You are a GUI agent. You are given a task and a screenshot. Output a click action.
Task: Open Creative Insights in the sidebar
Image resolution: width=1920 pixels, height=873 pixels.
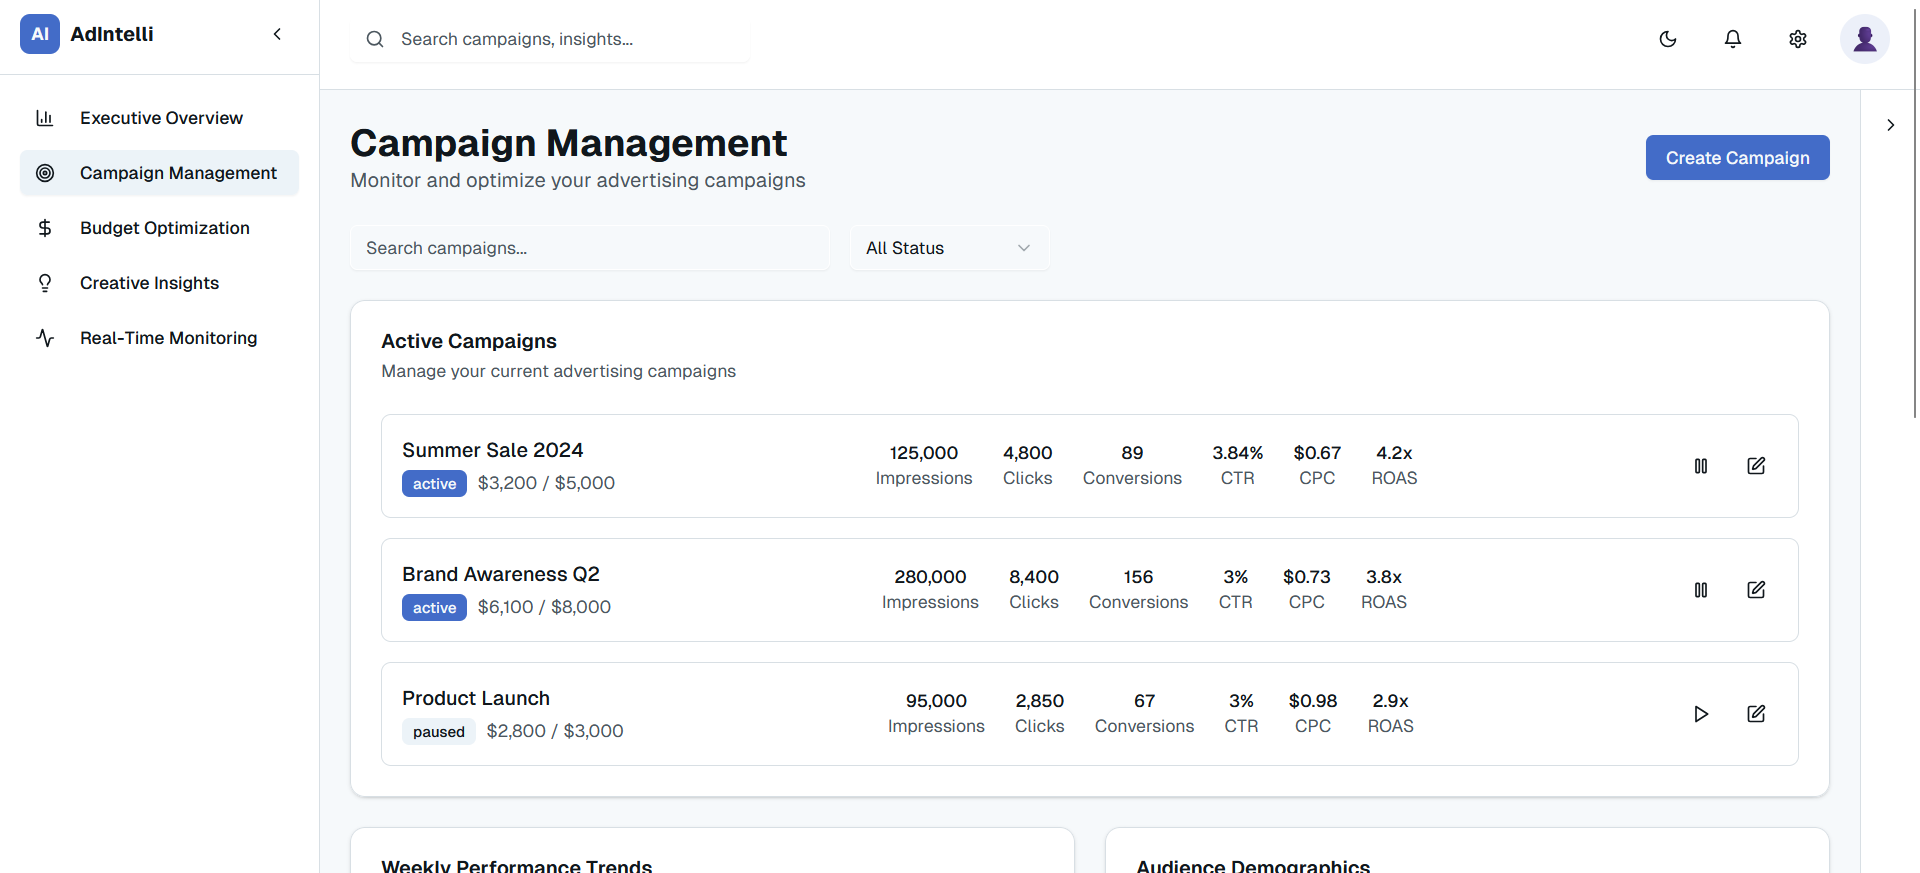[160, 283]
